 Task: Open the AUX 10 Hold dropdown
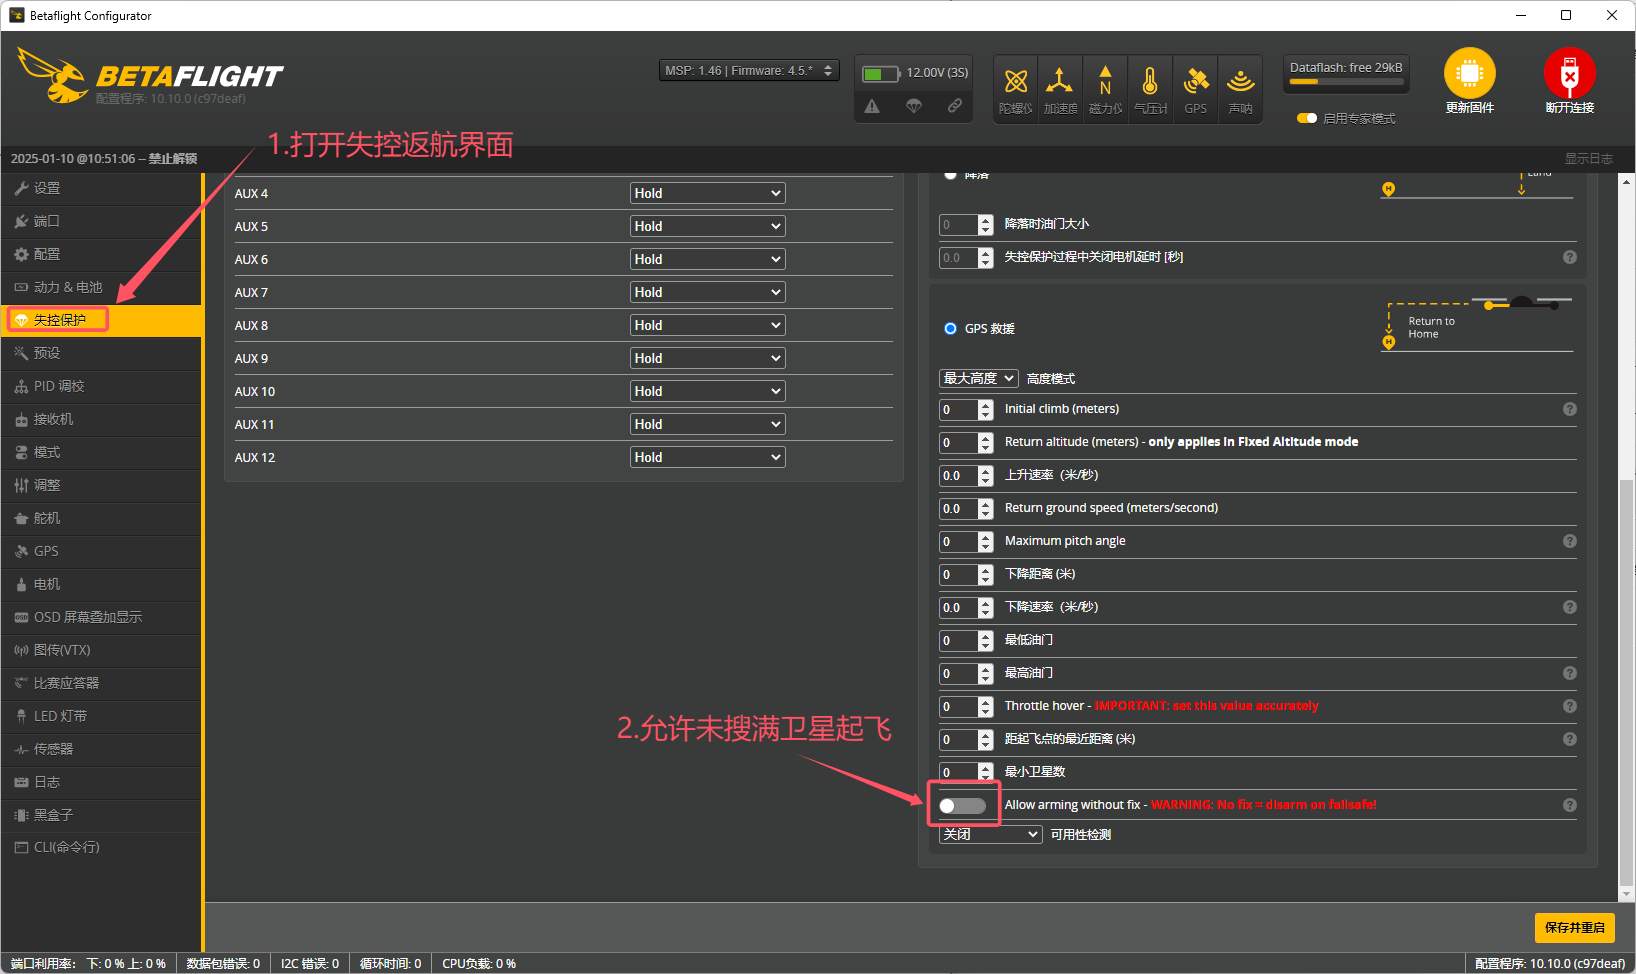707,391
